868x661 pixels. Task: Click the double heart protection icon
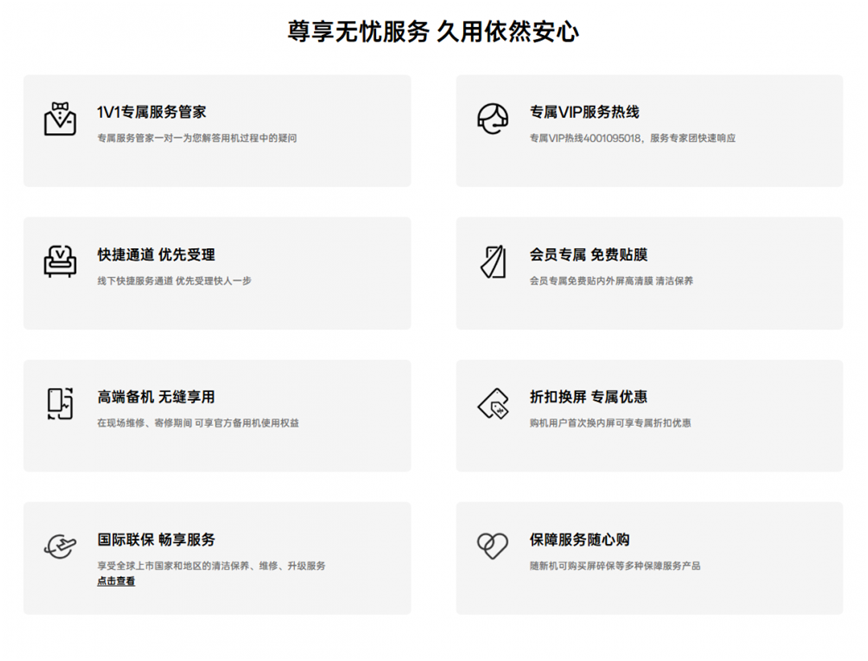coord(493,546)
